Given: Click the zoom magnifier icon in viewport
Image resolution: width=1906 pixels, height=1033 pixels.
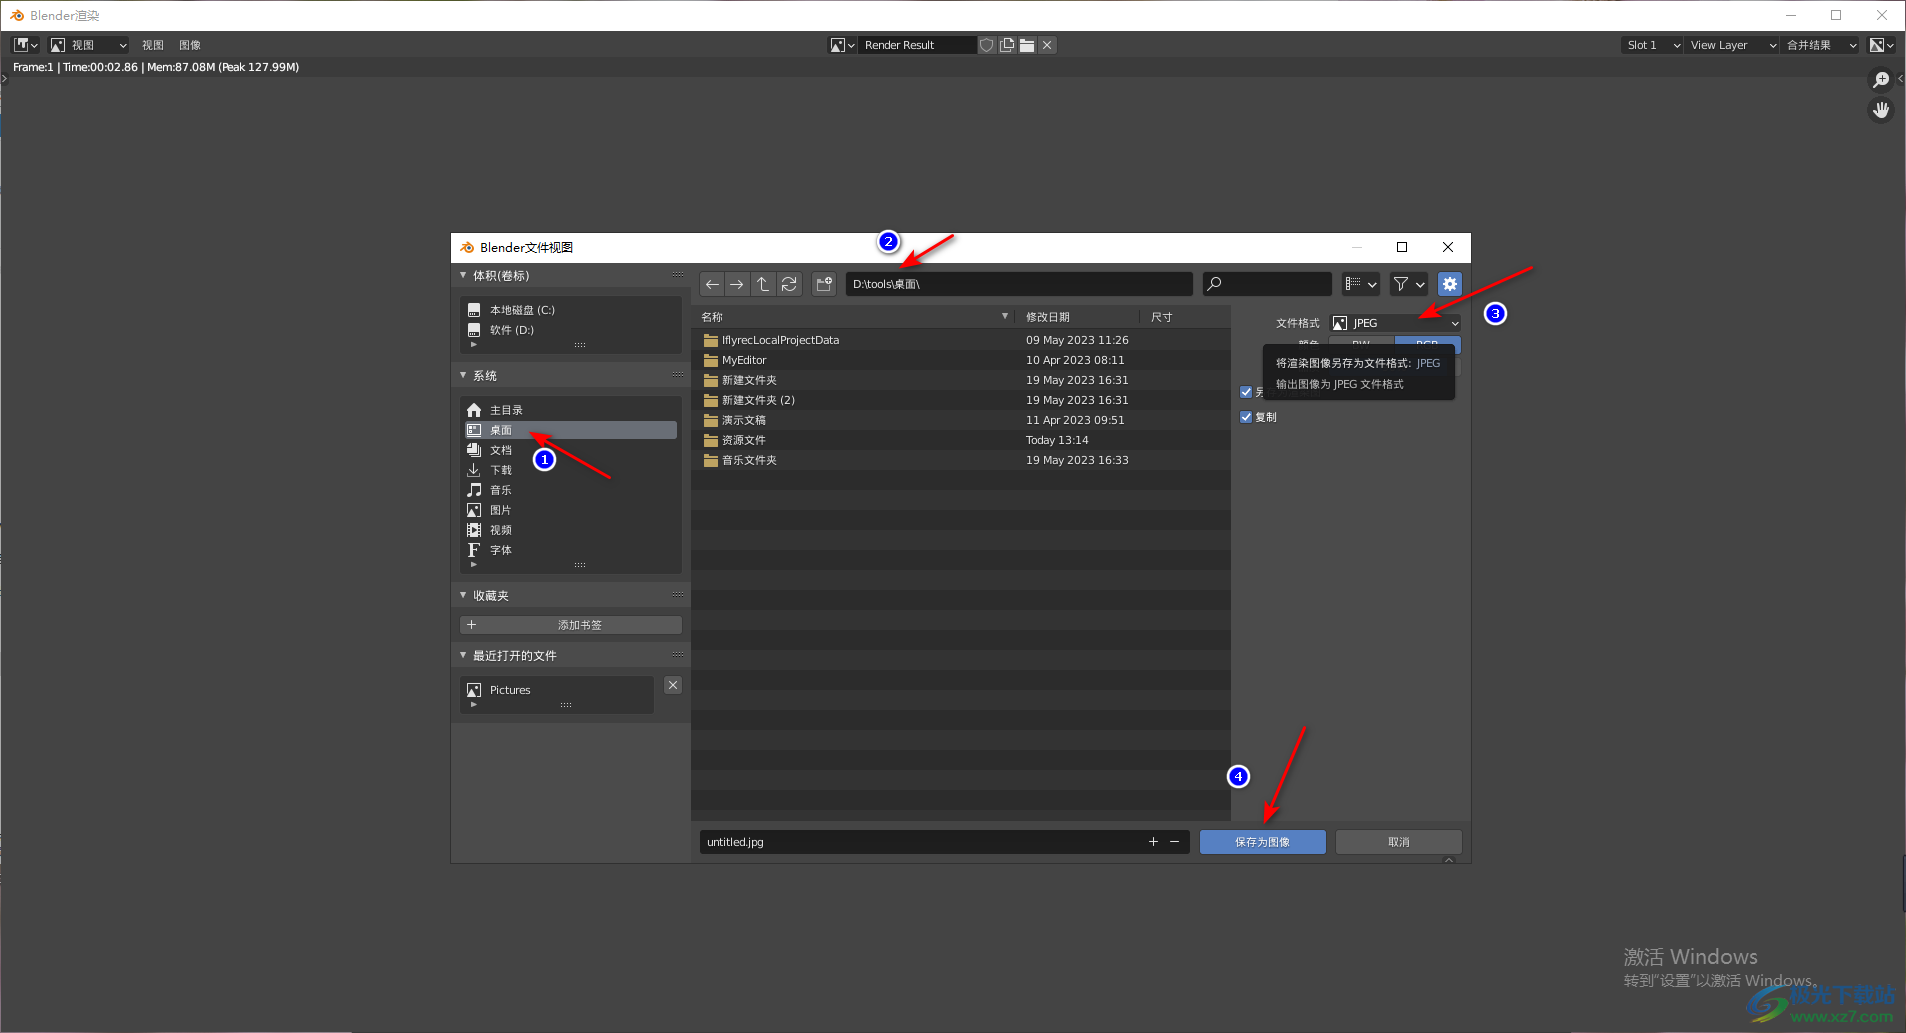Looking at the screenshot, I should point(1881,80).
